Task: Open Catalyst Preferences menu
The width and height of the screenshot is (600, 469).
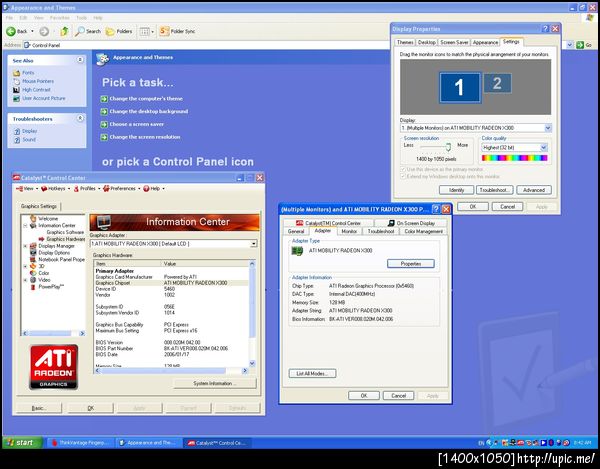Action: [x=122, y=189]
